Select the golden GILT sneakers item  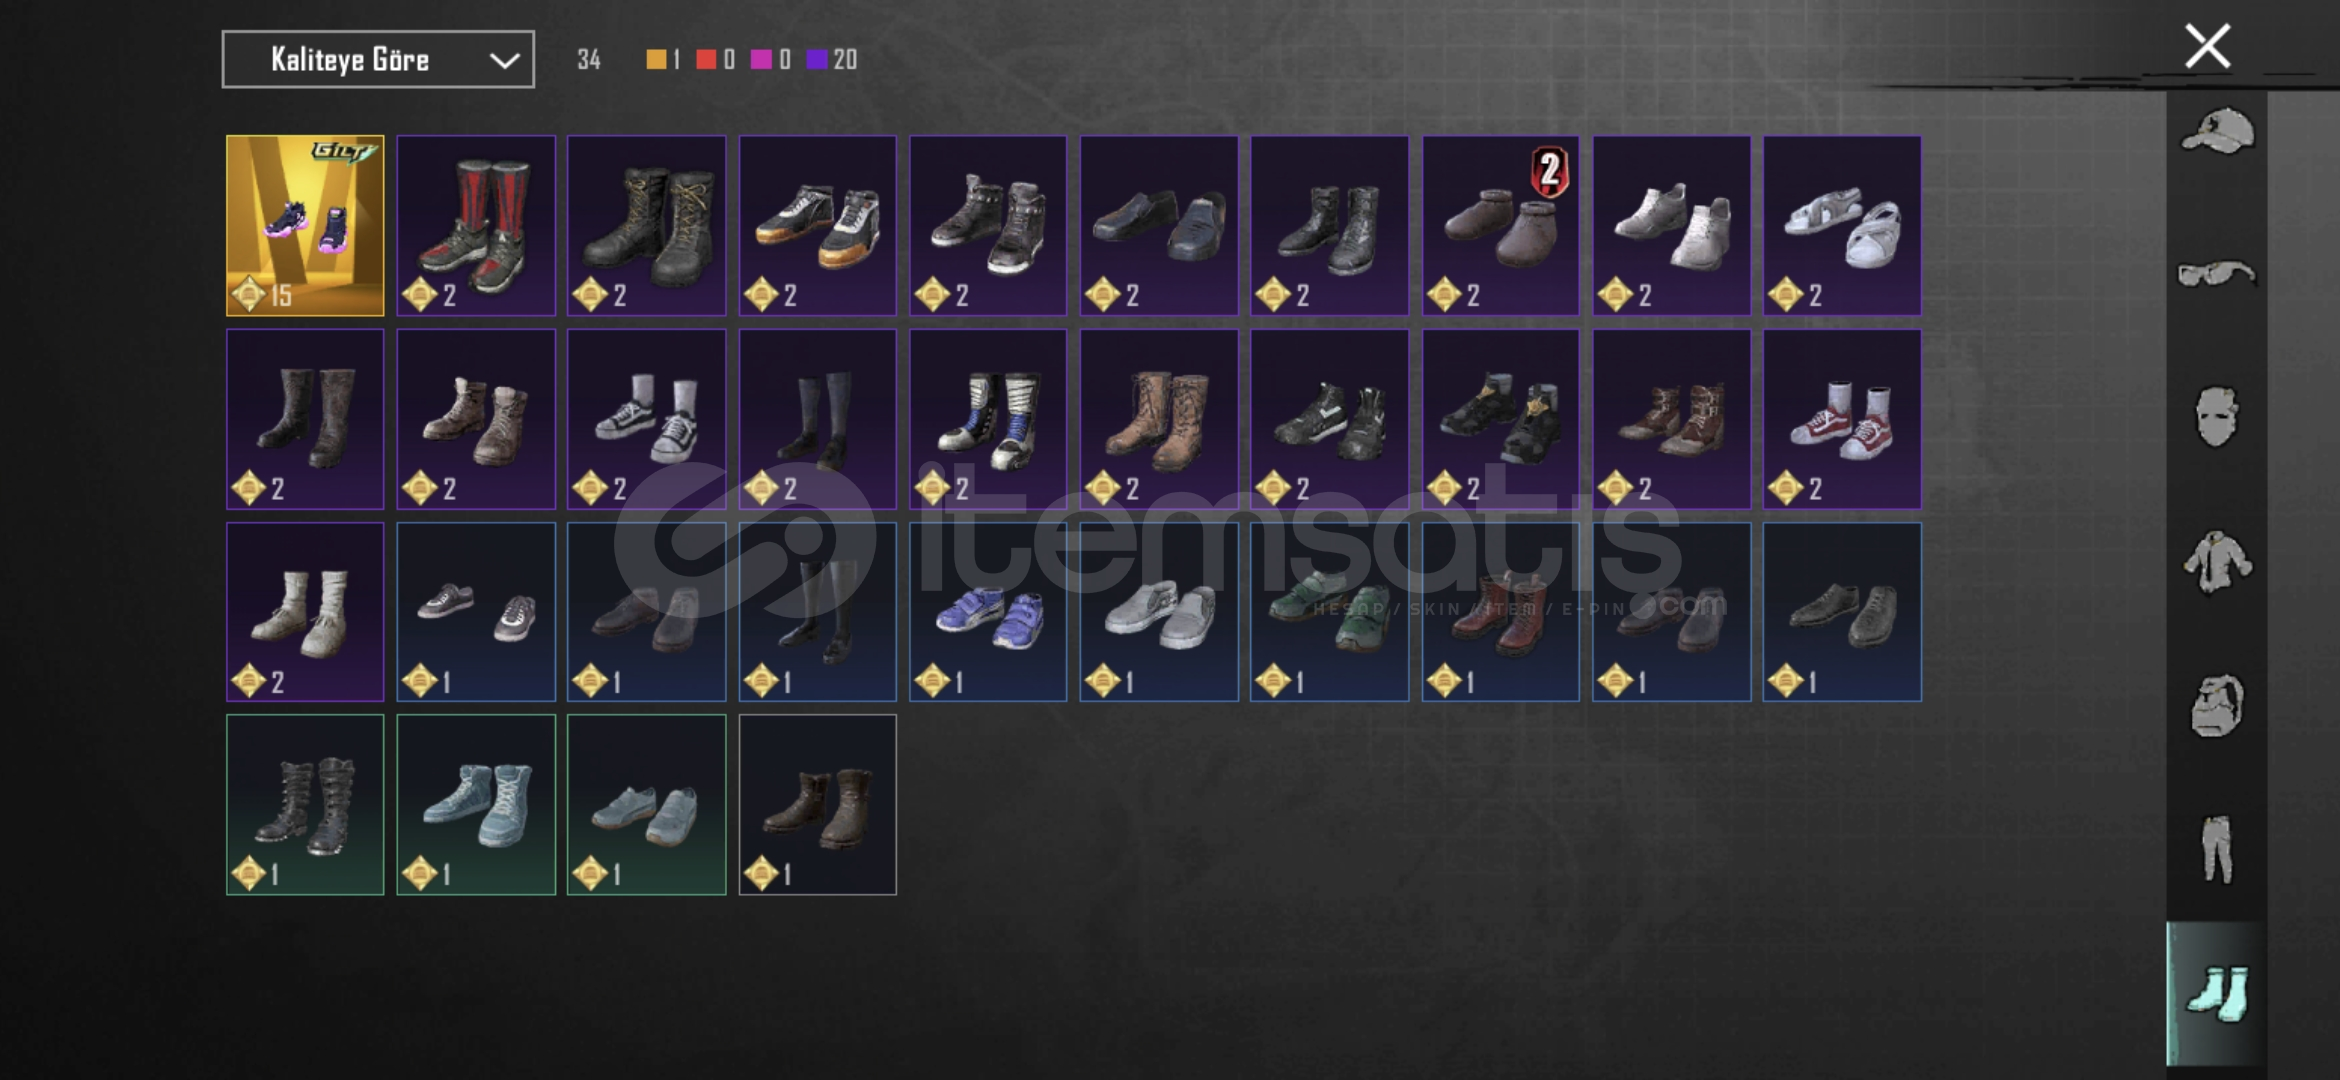(305, 226)
